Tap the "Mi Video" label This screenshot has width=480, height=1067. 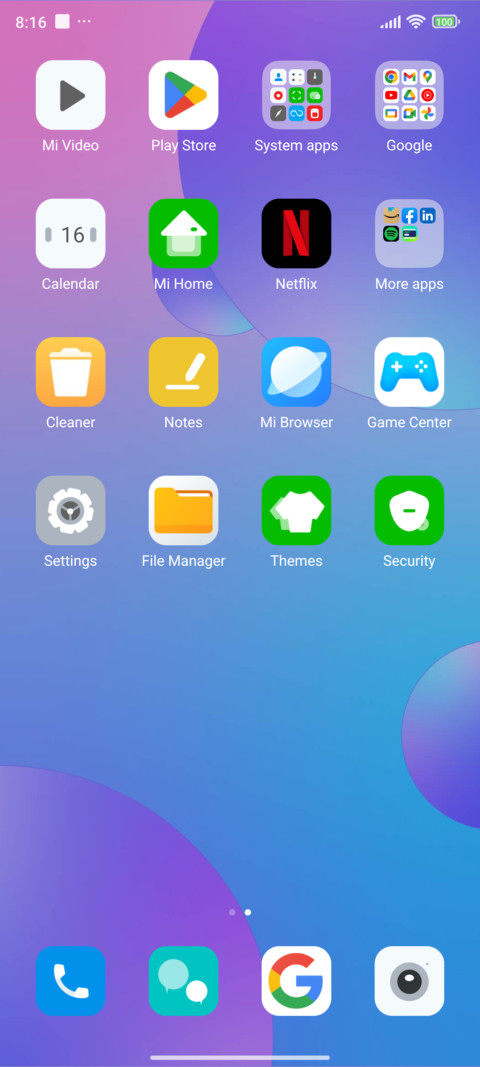click(x=71, y=146)
